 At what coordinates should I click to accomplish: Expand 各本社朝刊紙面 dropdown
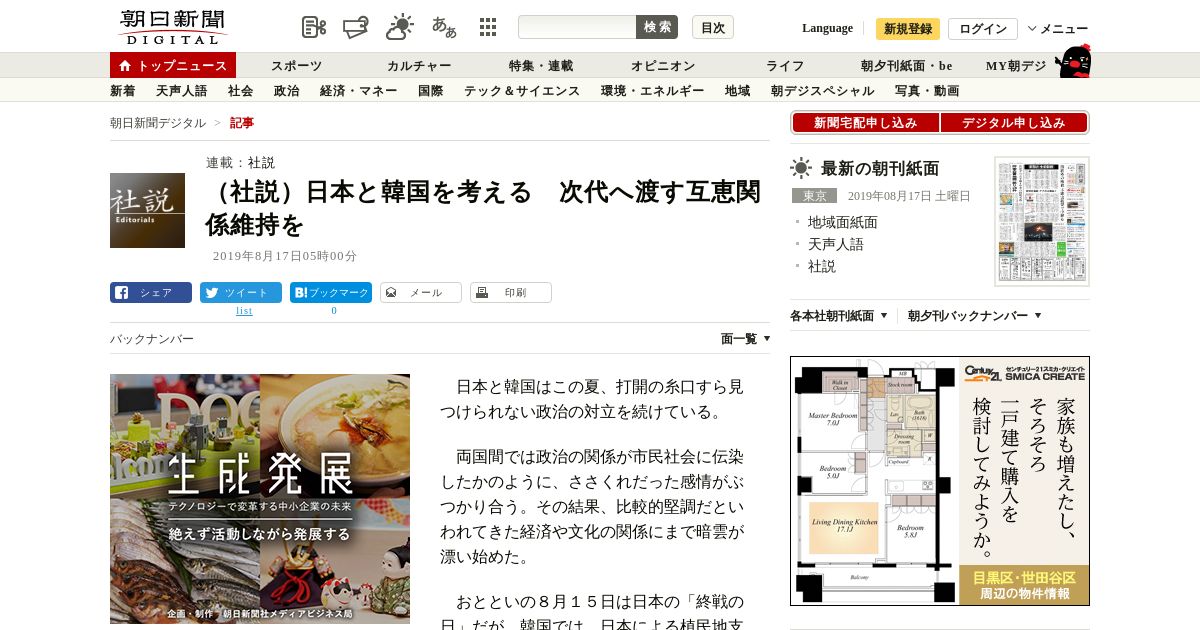[x=839, y=315]
